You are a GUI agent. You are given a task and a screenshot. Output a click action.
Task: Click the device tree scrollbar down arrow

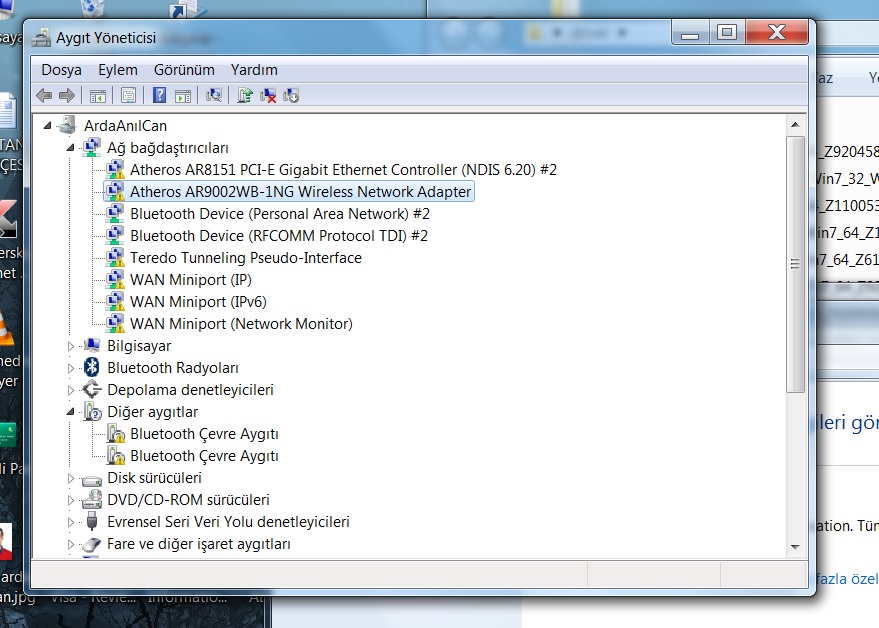tap(796, 546)
